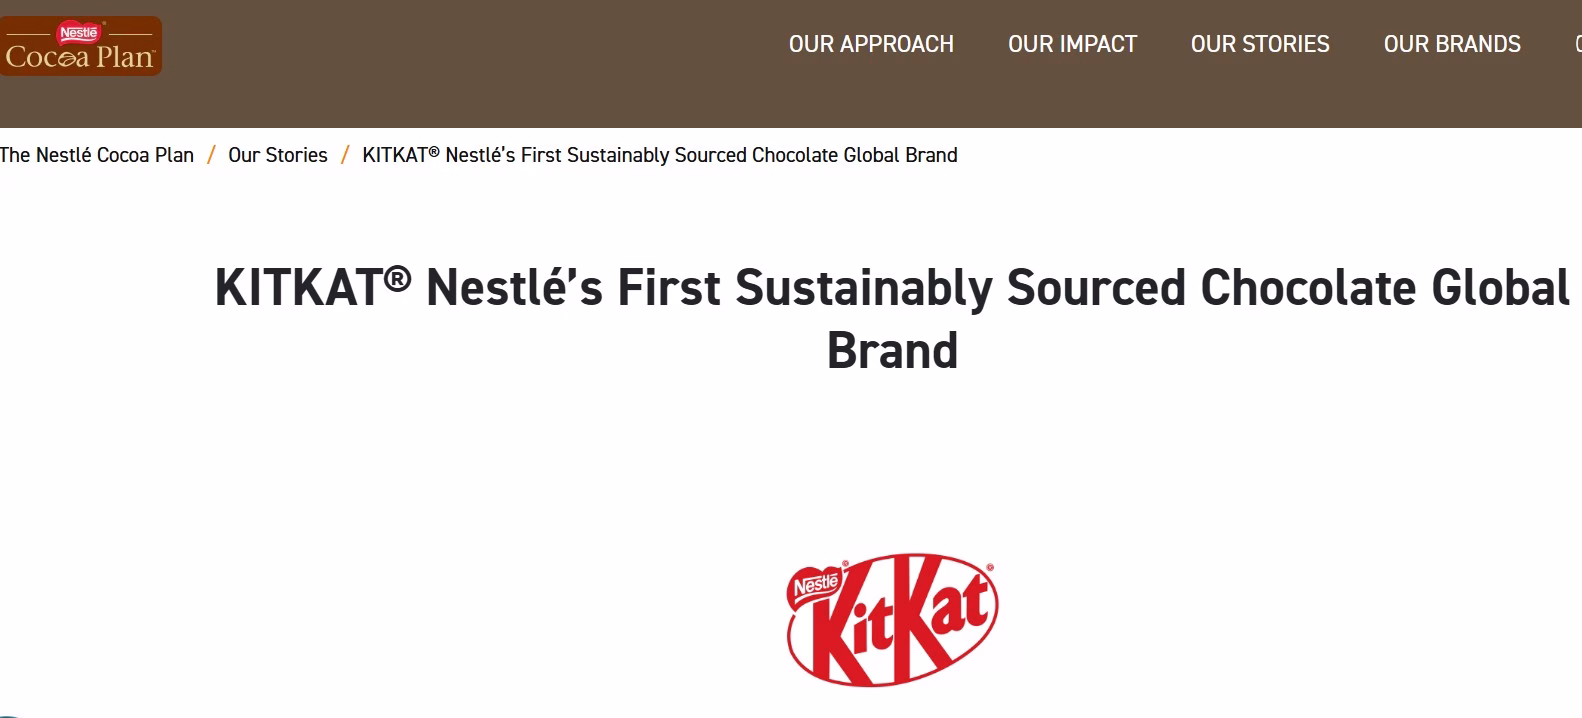Click the breadcrumb trail area
This screenshot has height=718, width=1582.
[480, 155]
